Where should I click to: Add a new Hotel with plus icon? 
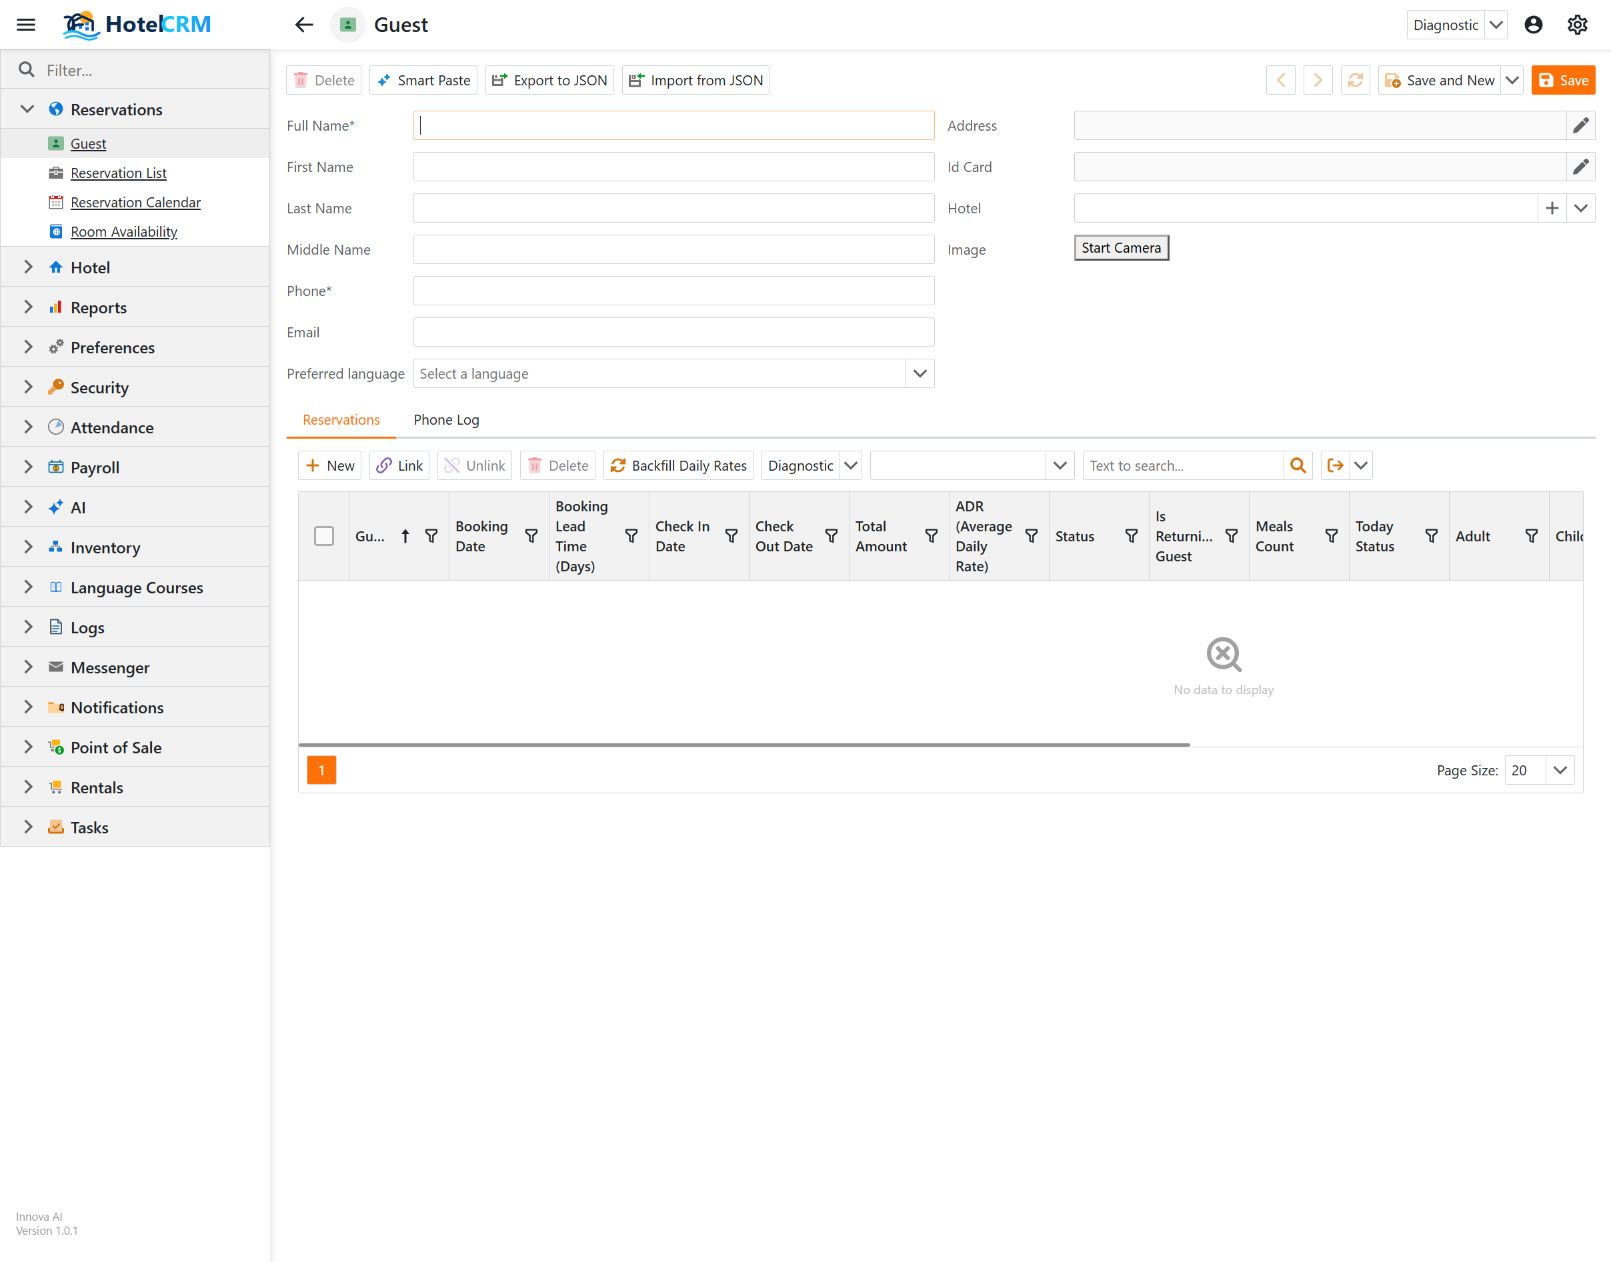point(1551,208)
